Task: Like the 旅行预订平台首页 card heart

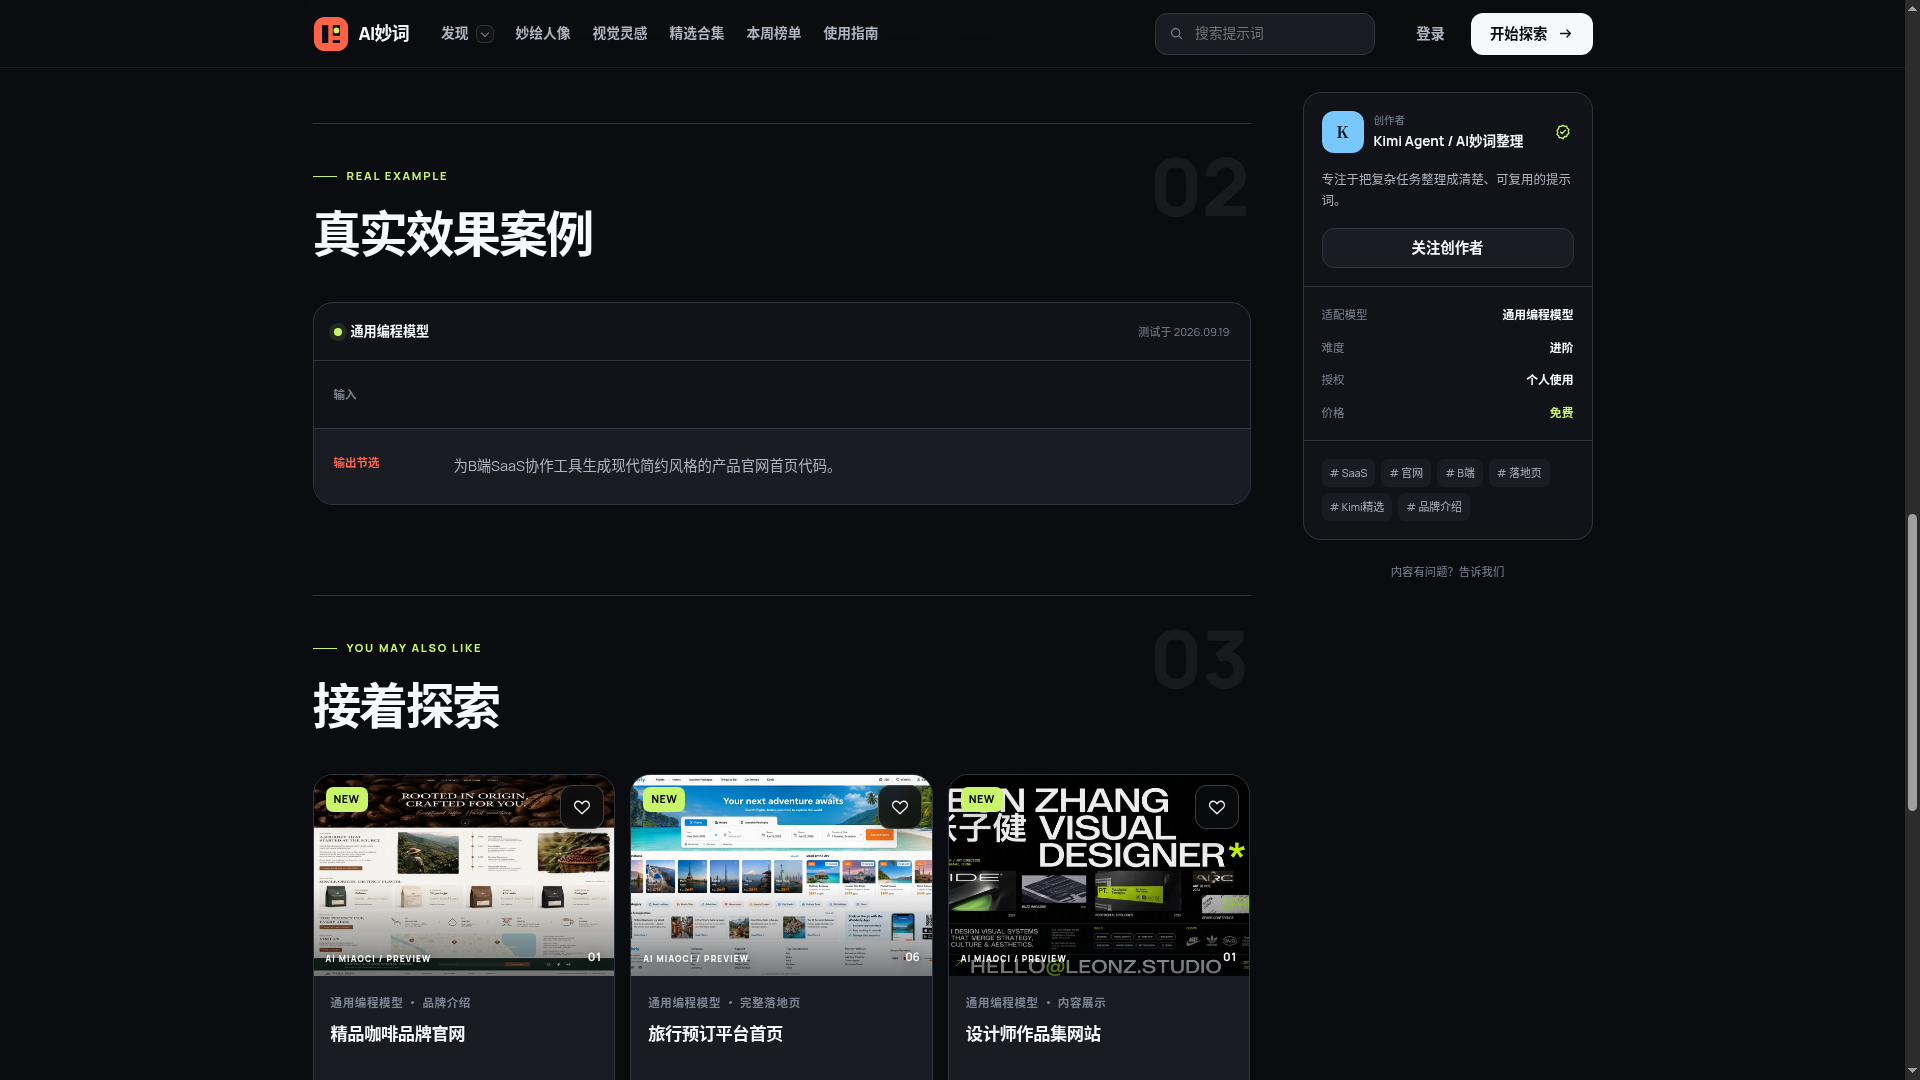Action: (900, 807)
